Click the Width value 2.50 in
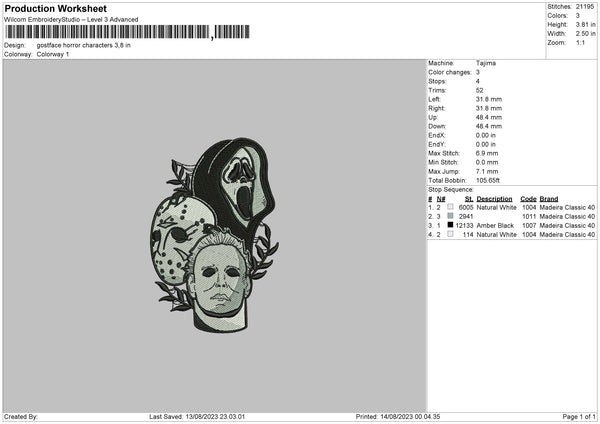The width and height of the screenshot is (600, 424). [585, 34]
